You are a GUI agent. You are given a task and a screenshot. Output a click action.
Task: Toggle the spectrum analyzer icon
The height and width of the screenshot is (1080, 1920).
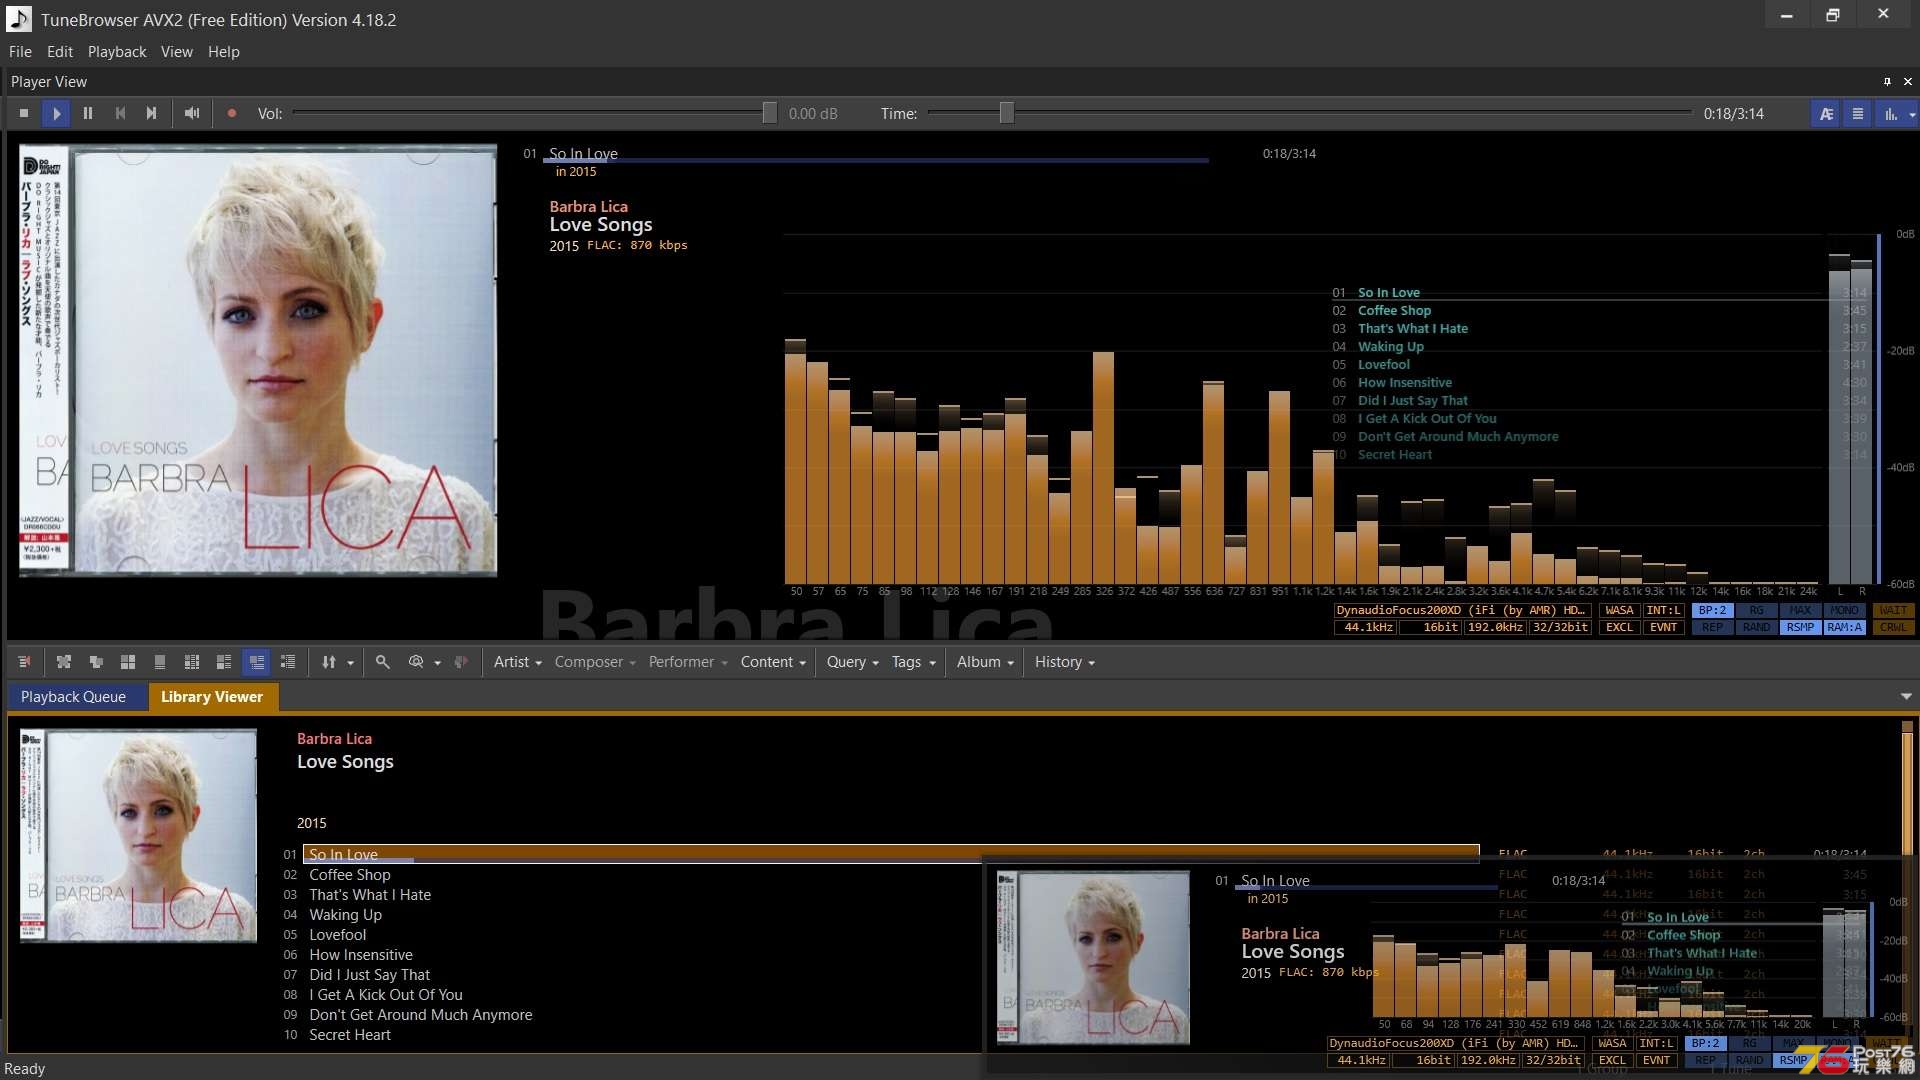[x=1890, y=114]
